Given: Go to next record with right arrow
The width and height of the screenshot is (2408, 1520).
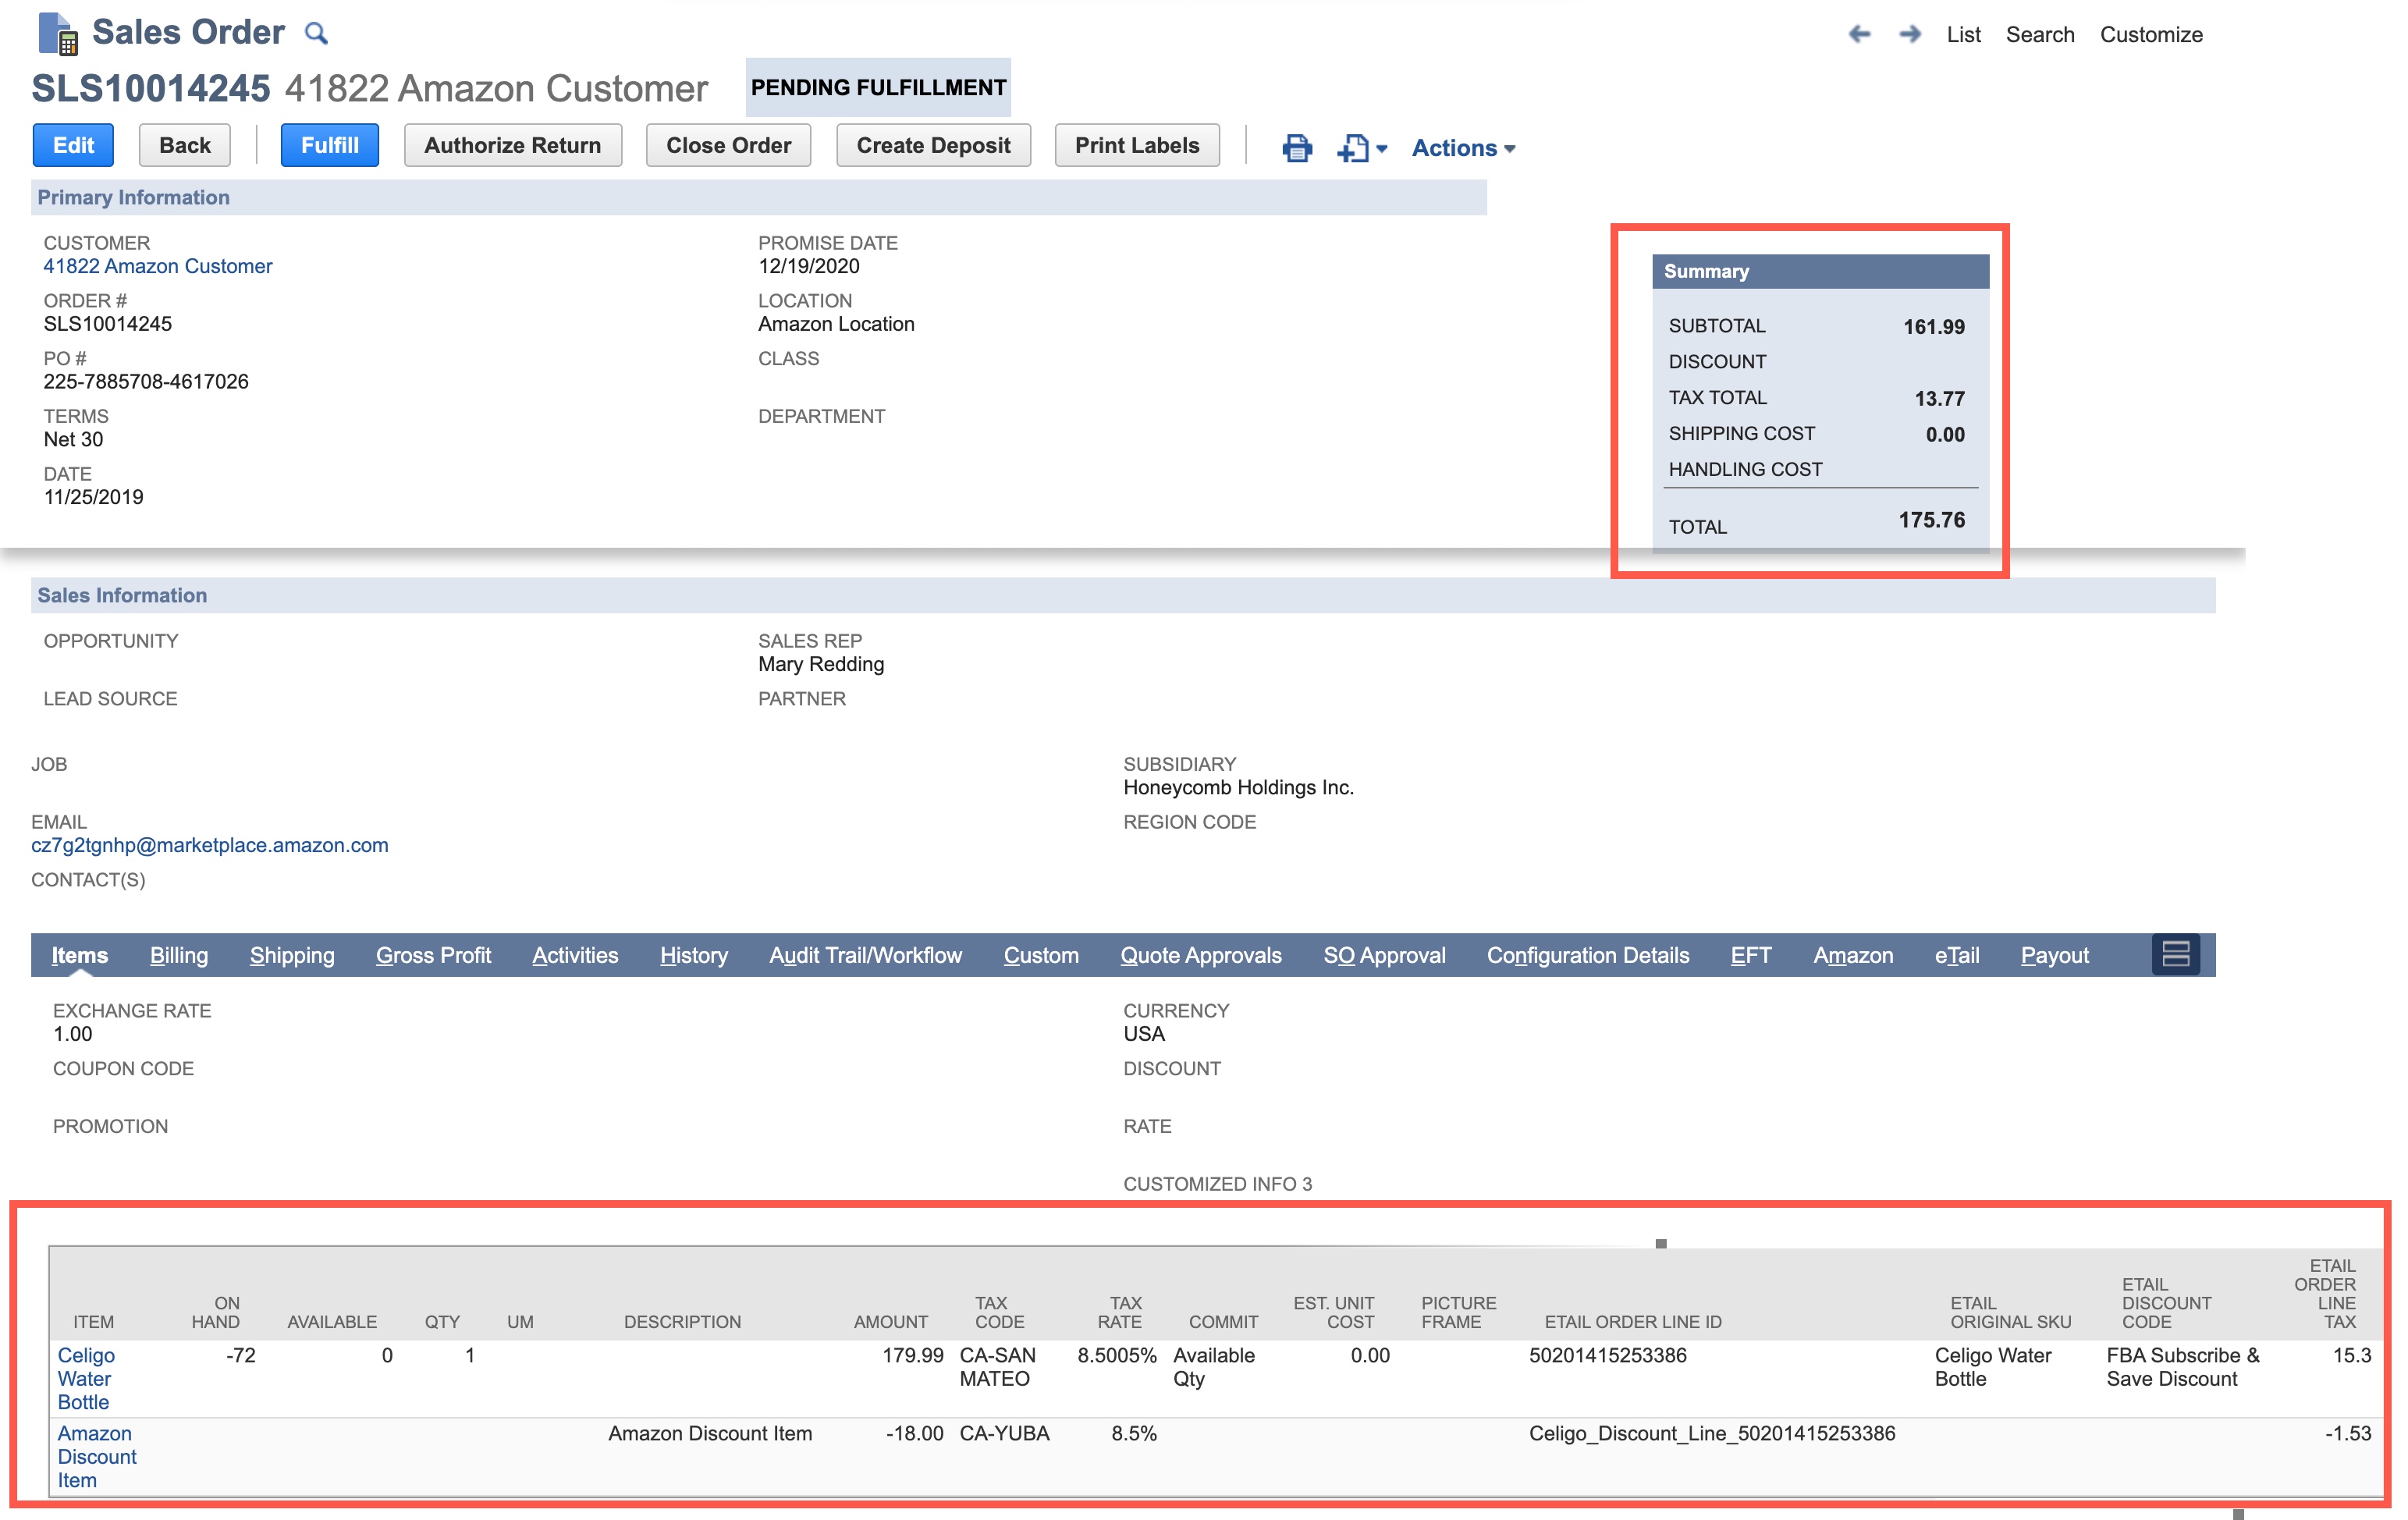Looking at the screenshot, I should tap(1909, 34).
